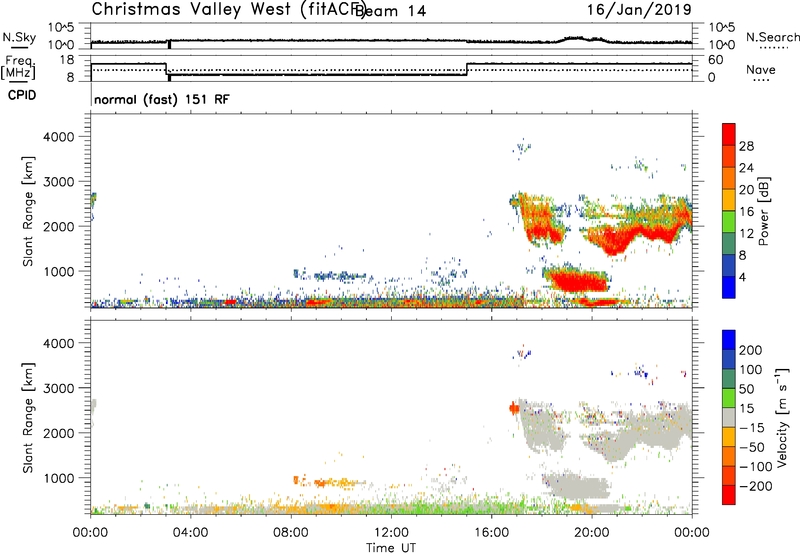Click the frequency axis value '18'
Viewport: 800px width, 554px height.
(67, 60)
